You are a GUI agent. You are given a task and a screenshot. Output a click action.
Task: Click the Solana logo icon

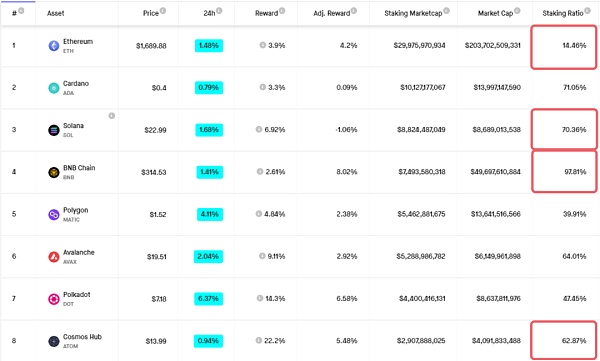click(54, 130)
